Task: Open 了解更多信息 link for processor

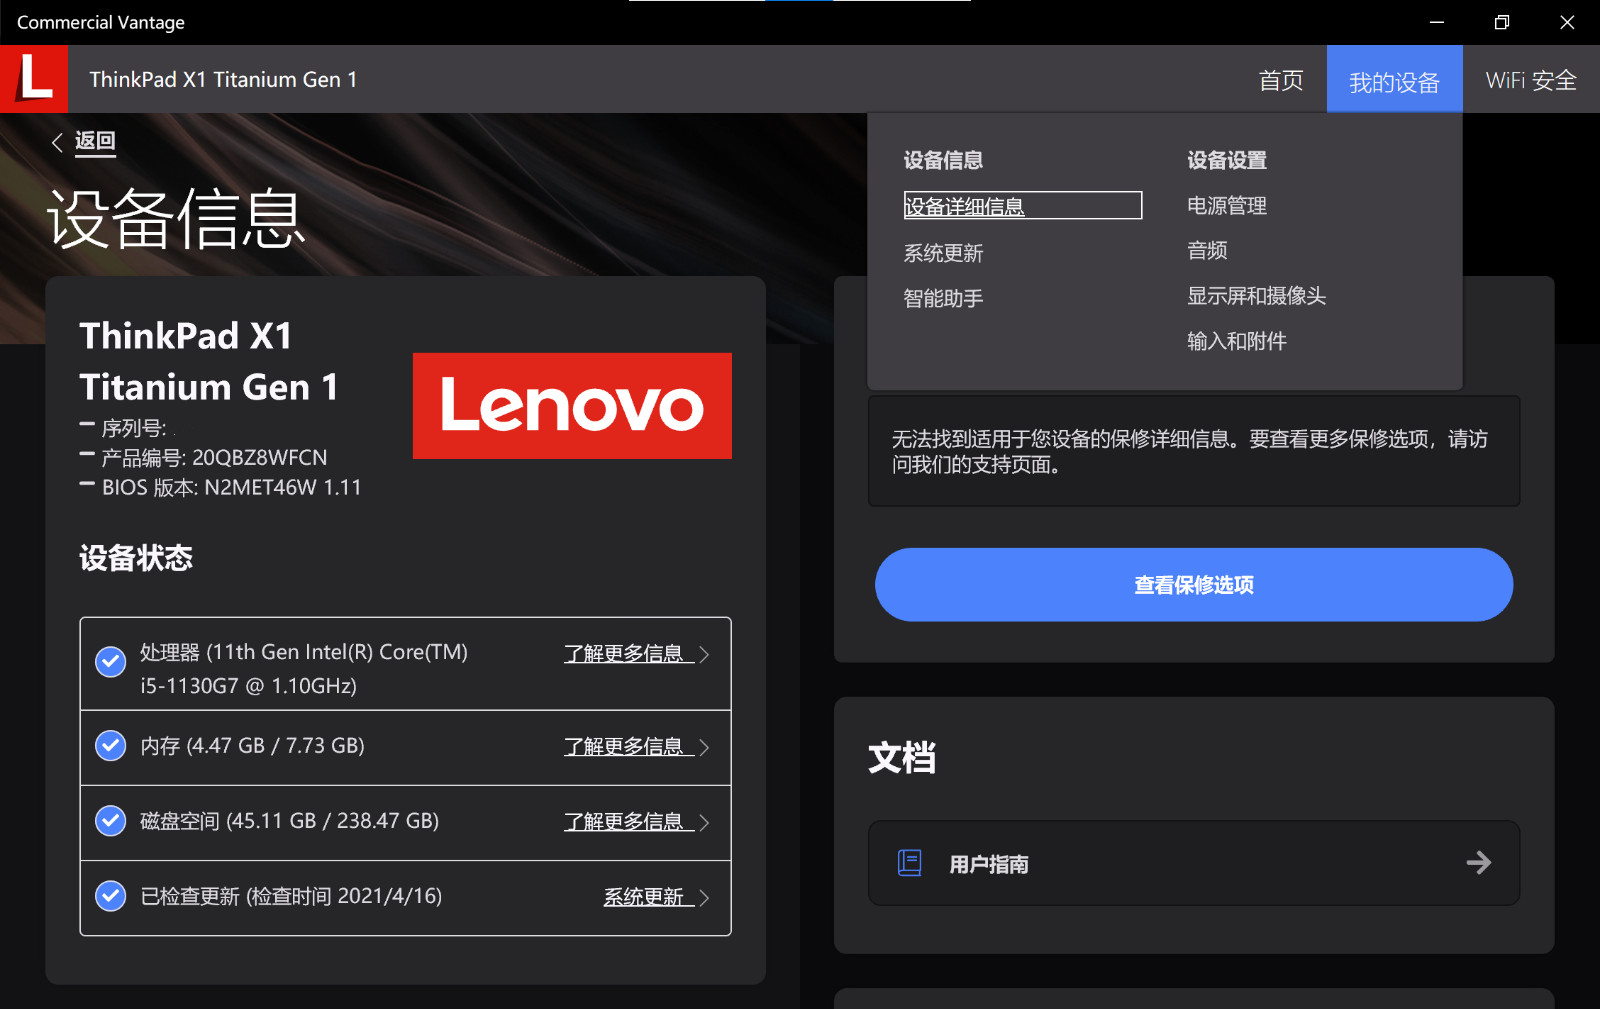Action: pos(628,654)
